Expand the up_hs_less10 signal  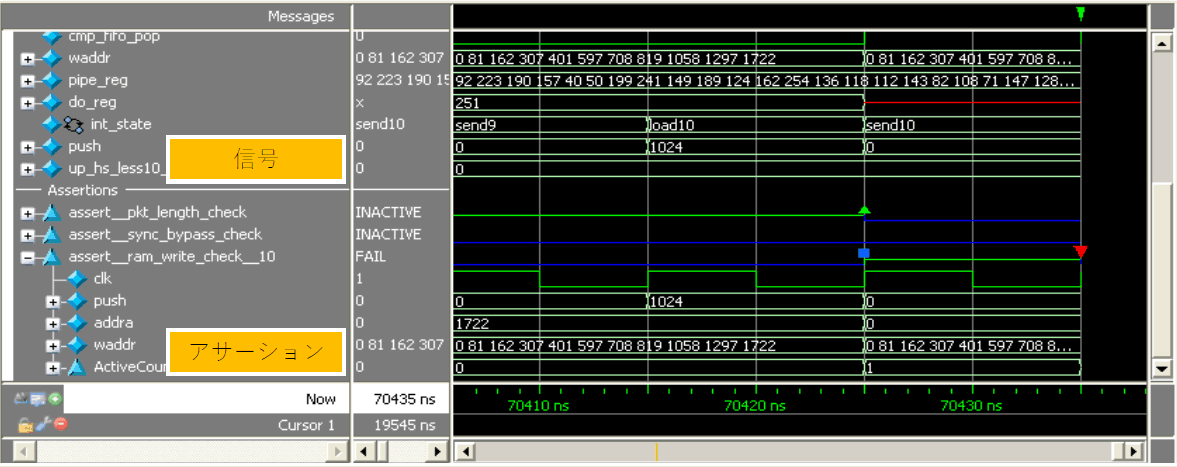pyautogui.click(x=28, y=169)
